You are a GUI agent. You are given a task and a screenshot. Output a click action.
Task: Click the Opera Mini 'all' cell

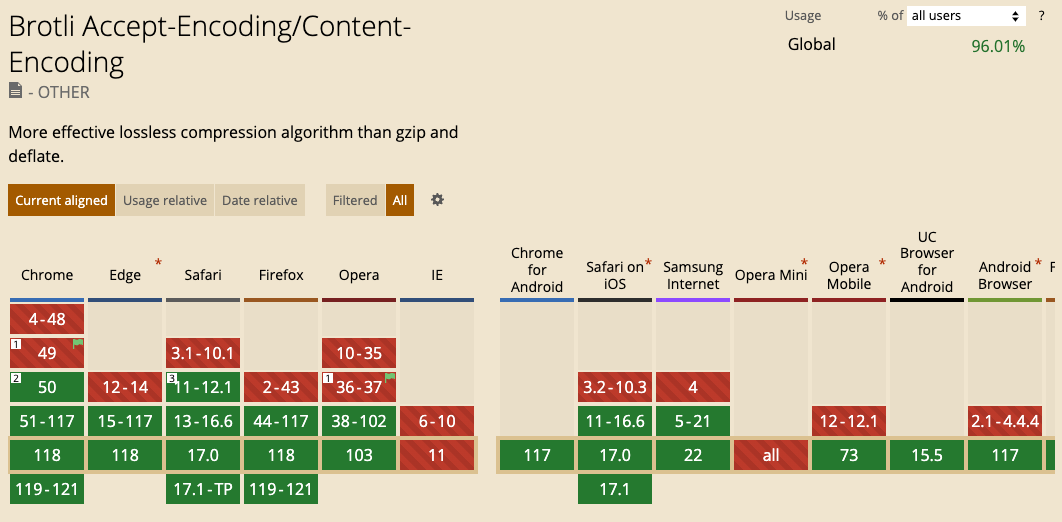(x=770, y=455)
